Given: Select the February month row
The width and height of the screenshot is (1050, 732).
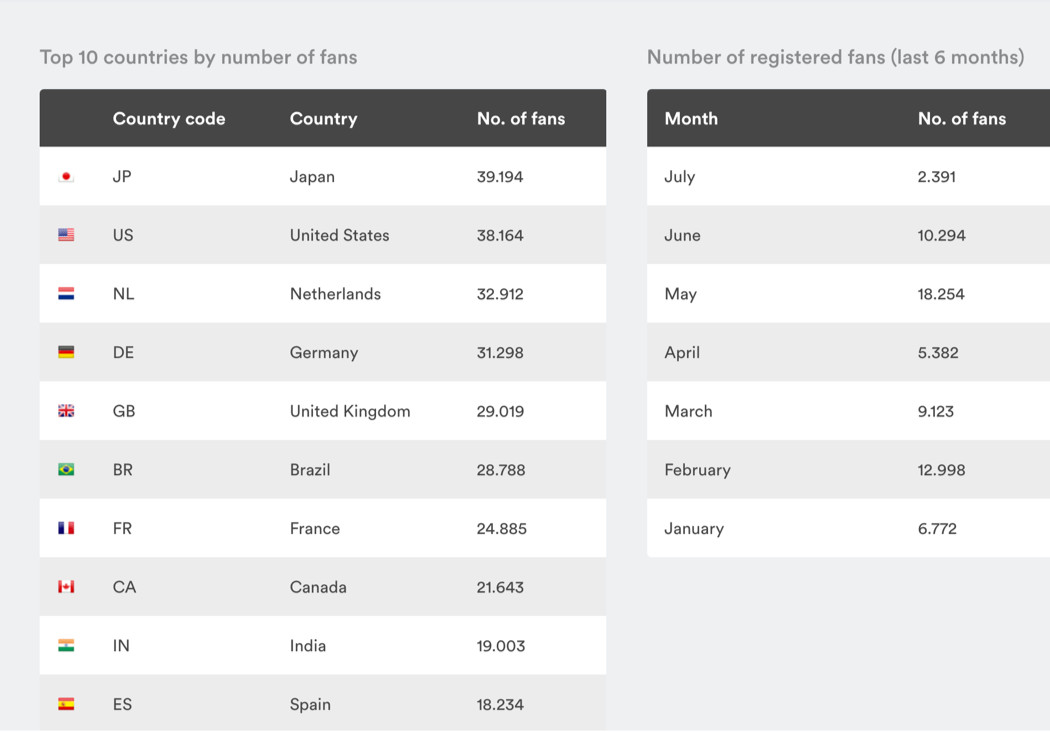Looking at the screenshot, I should (x=848, y=469).
